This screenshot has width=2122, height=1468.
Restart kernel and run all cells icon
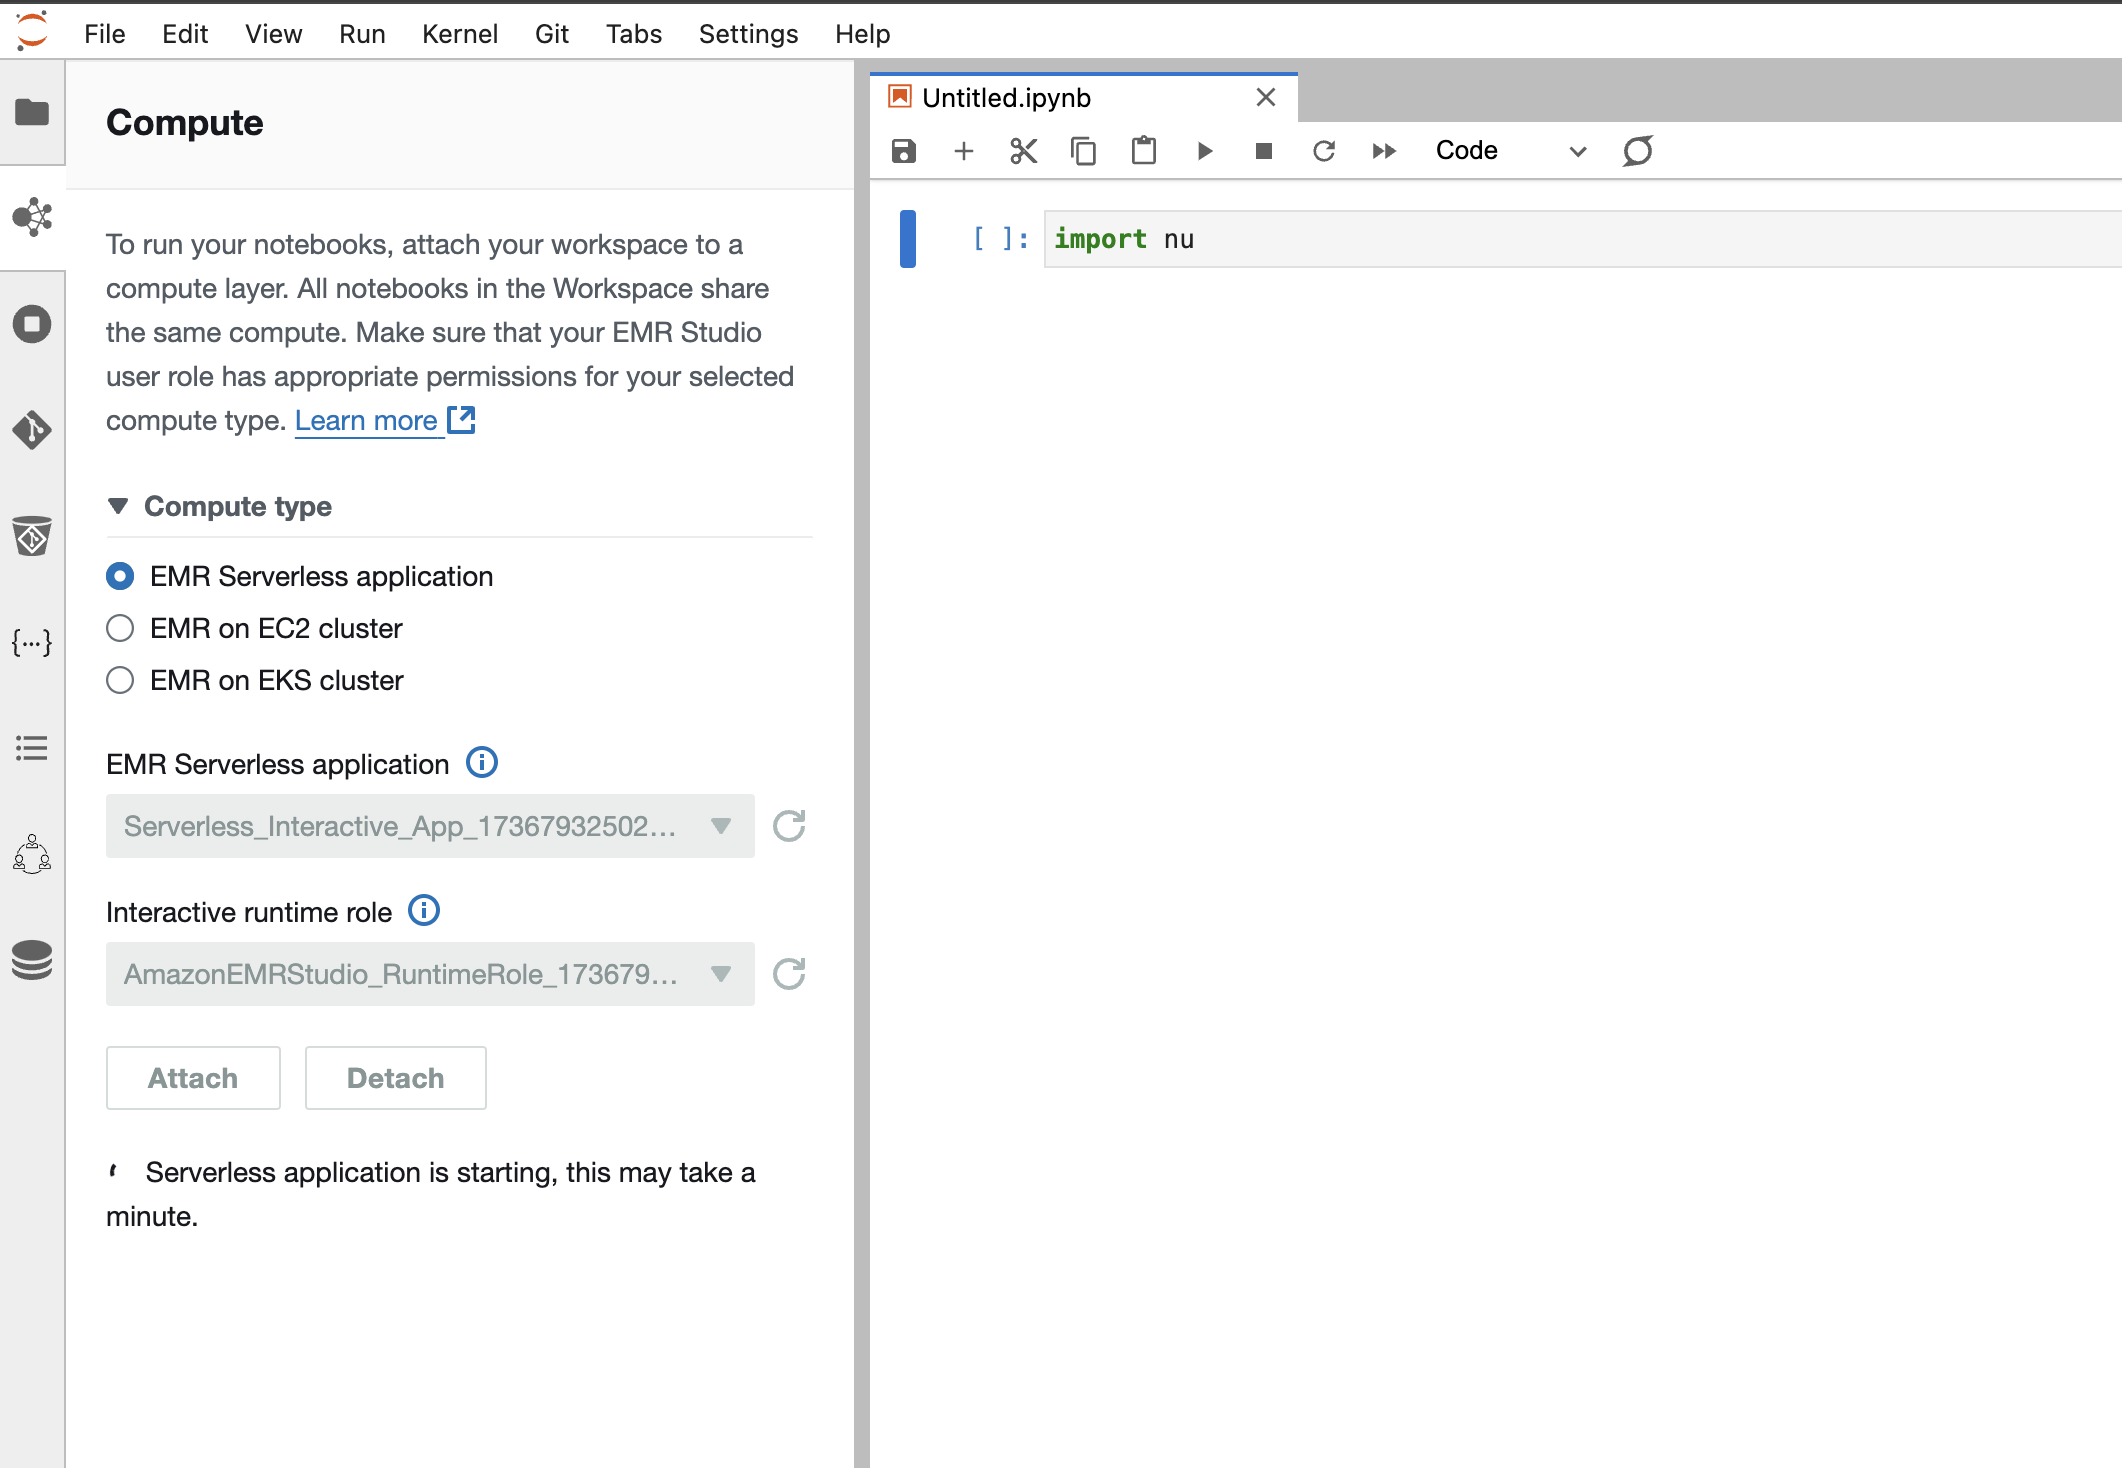[x=1384, y=151]
